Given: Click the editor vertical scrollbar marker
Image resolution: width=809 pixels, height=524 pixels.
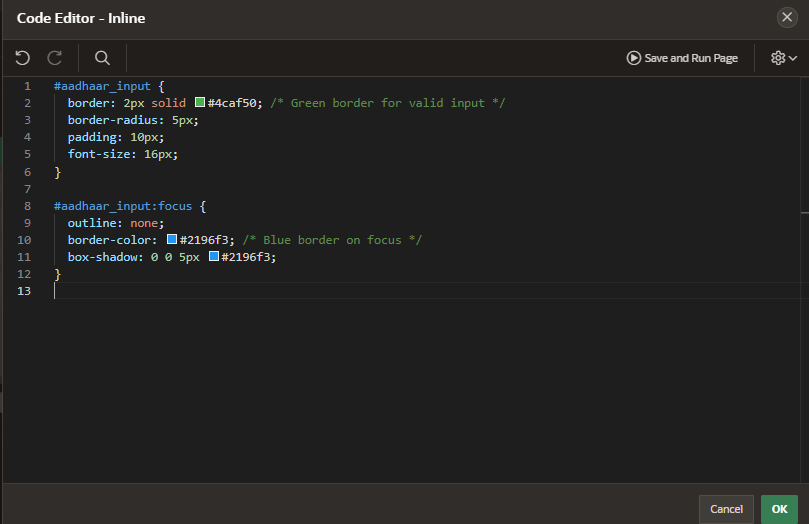Looking at the screenshot, I should click(x=804, y=212).
